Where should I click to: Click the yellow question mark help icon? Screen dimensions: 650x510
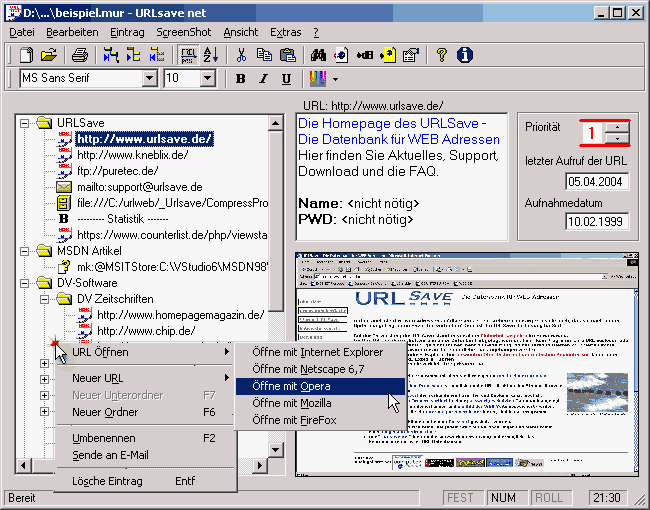coord(441,55)
